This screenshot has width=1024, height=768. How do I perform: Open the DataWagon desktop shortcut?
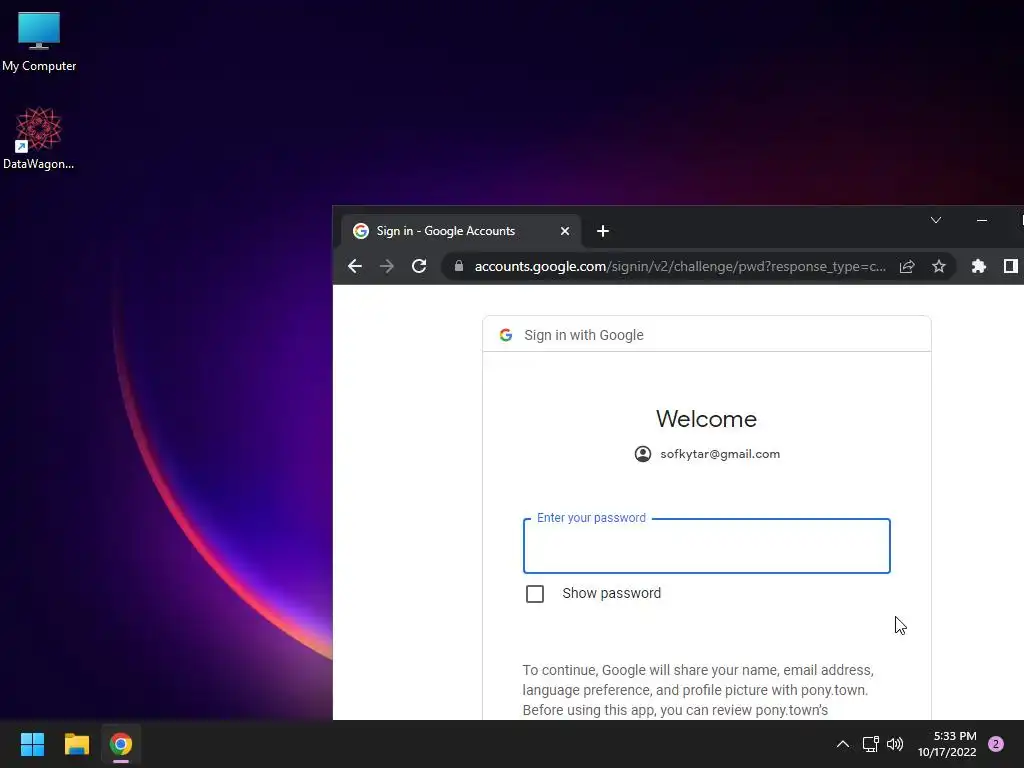39,138
